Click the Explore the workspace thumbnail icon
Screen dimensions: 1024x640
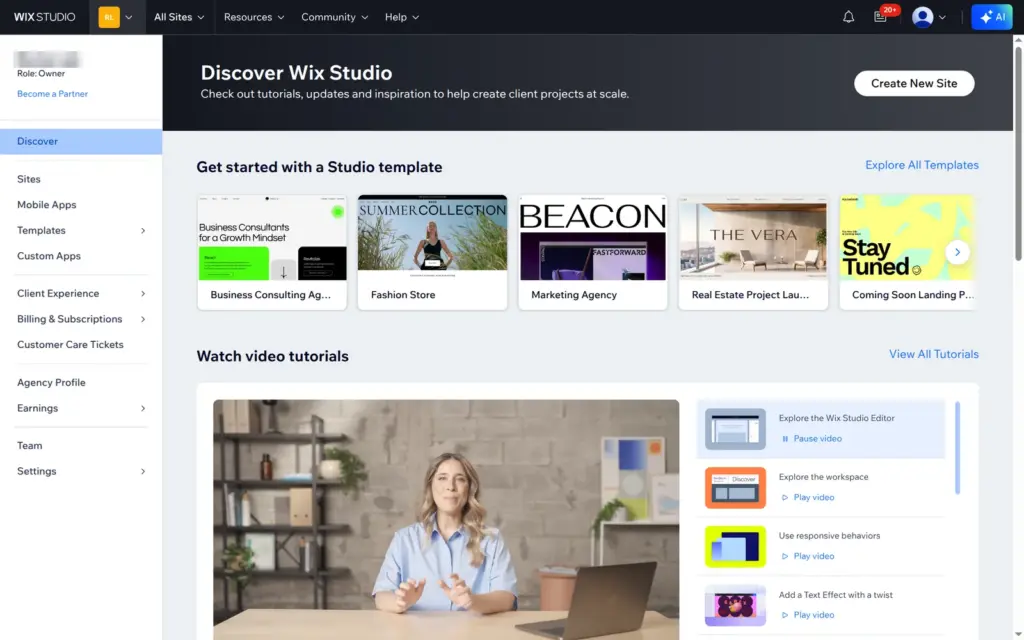pyautogui.click(x=735, y=487)
